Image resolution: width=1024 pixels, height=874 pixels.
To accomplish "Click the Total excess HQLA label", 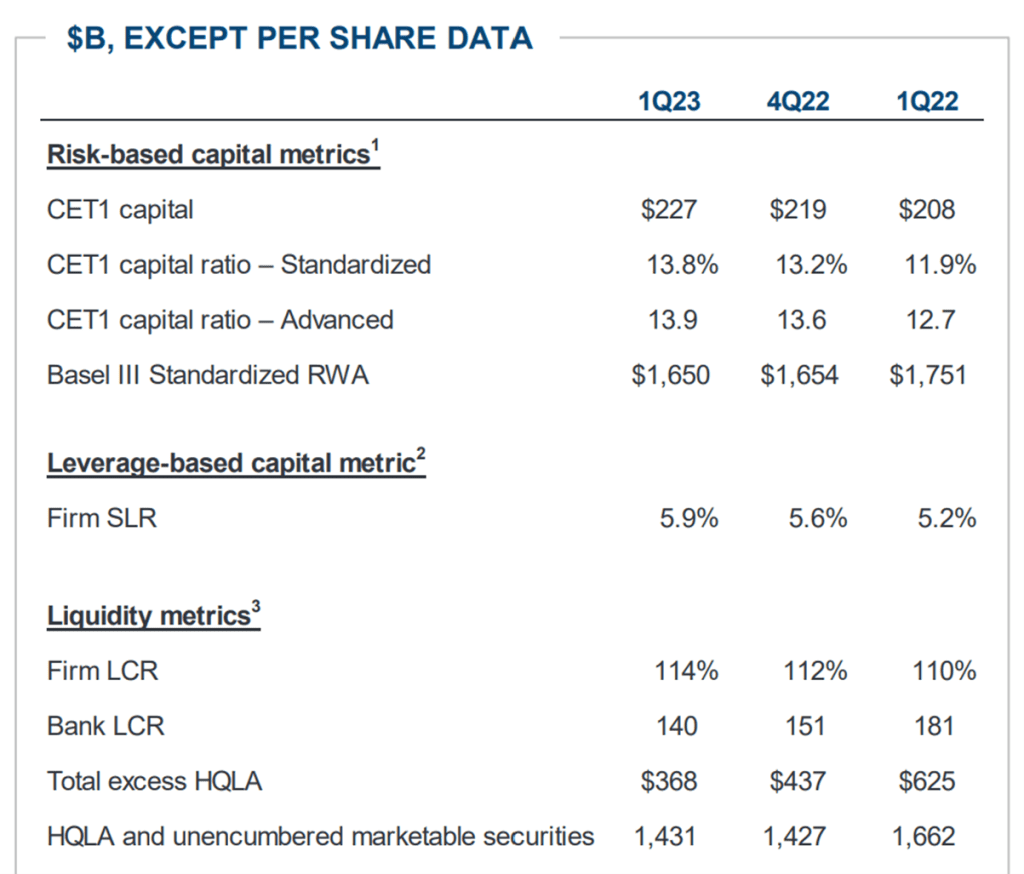I will tap(154, 780).
